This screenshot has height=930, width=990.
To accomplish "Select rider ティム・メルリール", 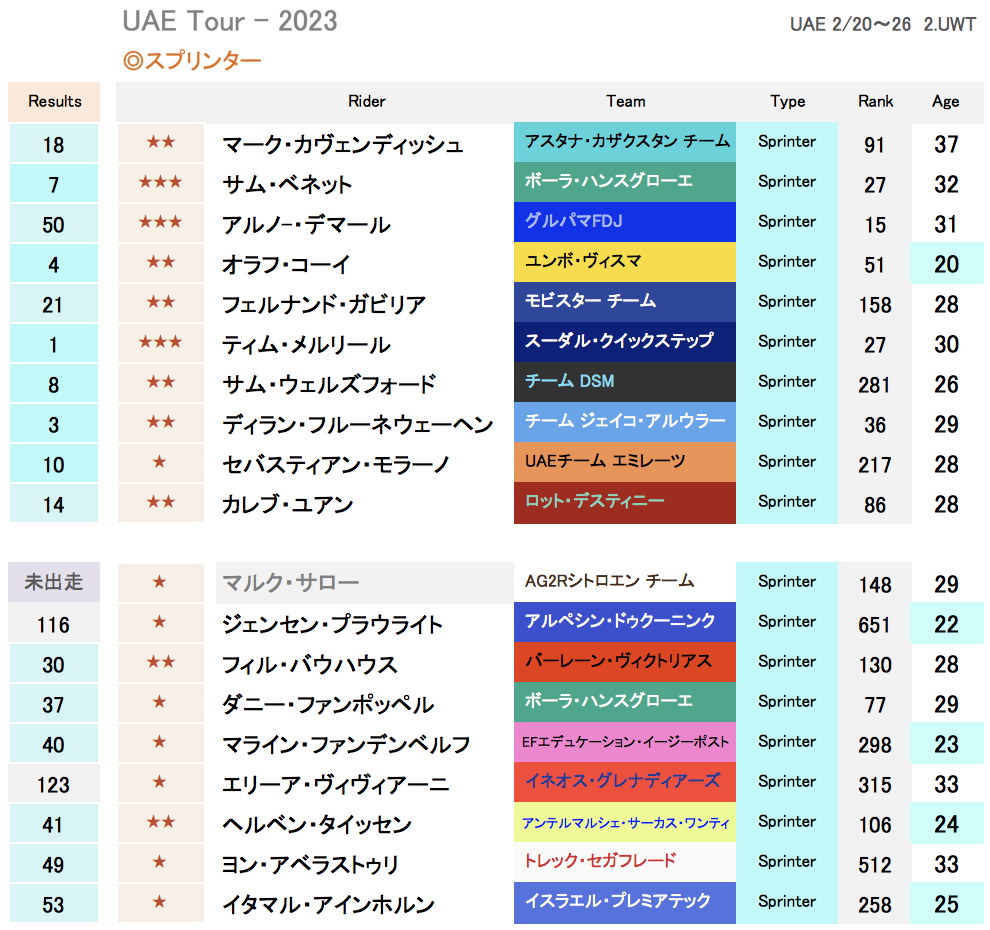I will click(306, 345).
